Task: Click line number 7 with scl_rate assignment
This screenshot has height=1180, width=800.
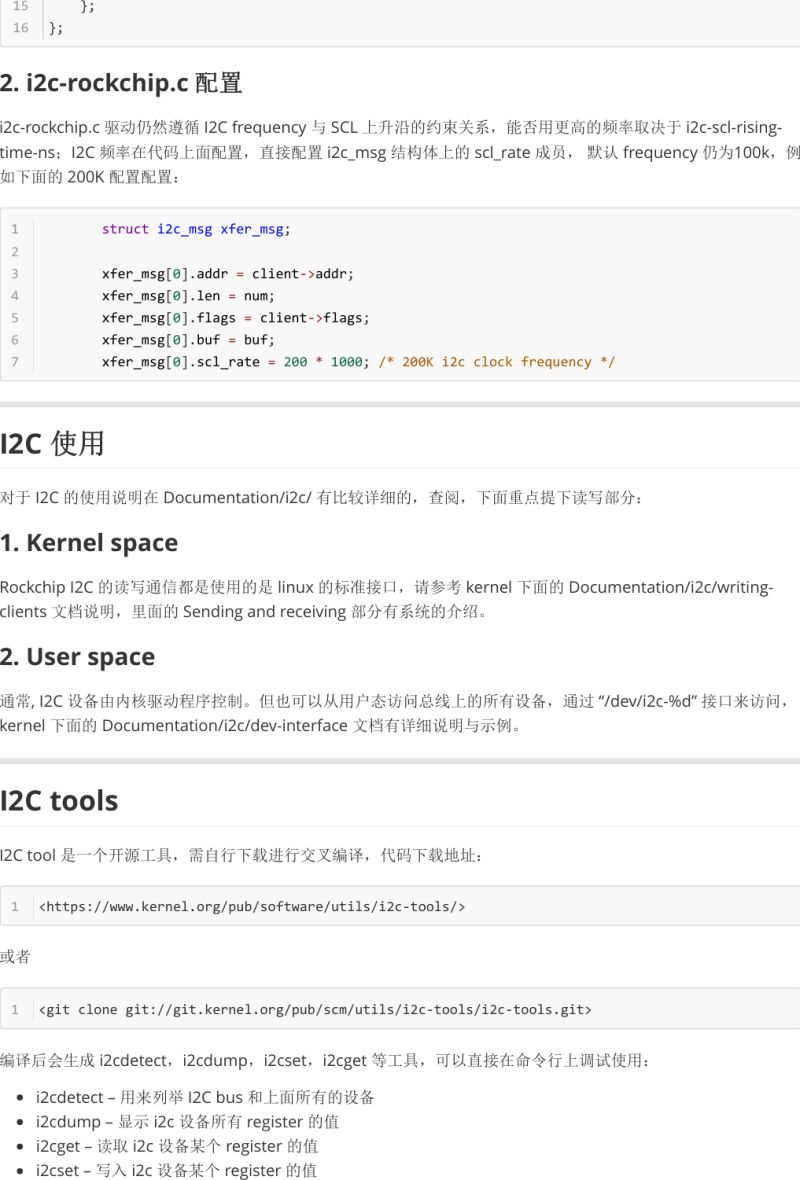Action: click(15, 362)
